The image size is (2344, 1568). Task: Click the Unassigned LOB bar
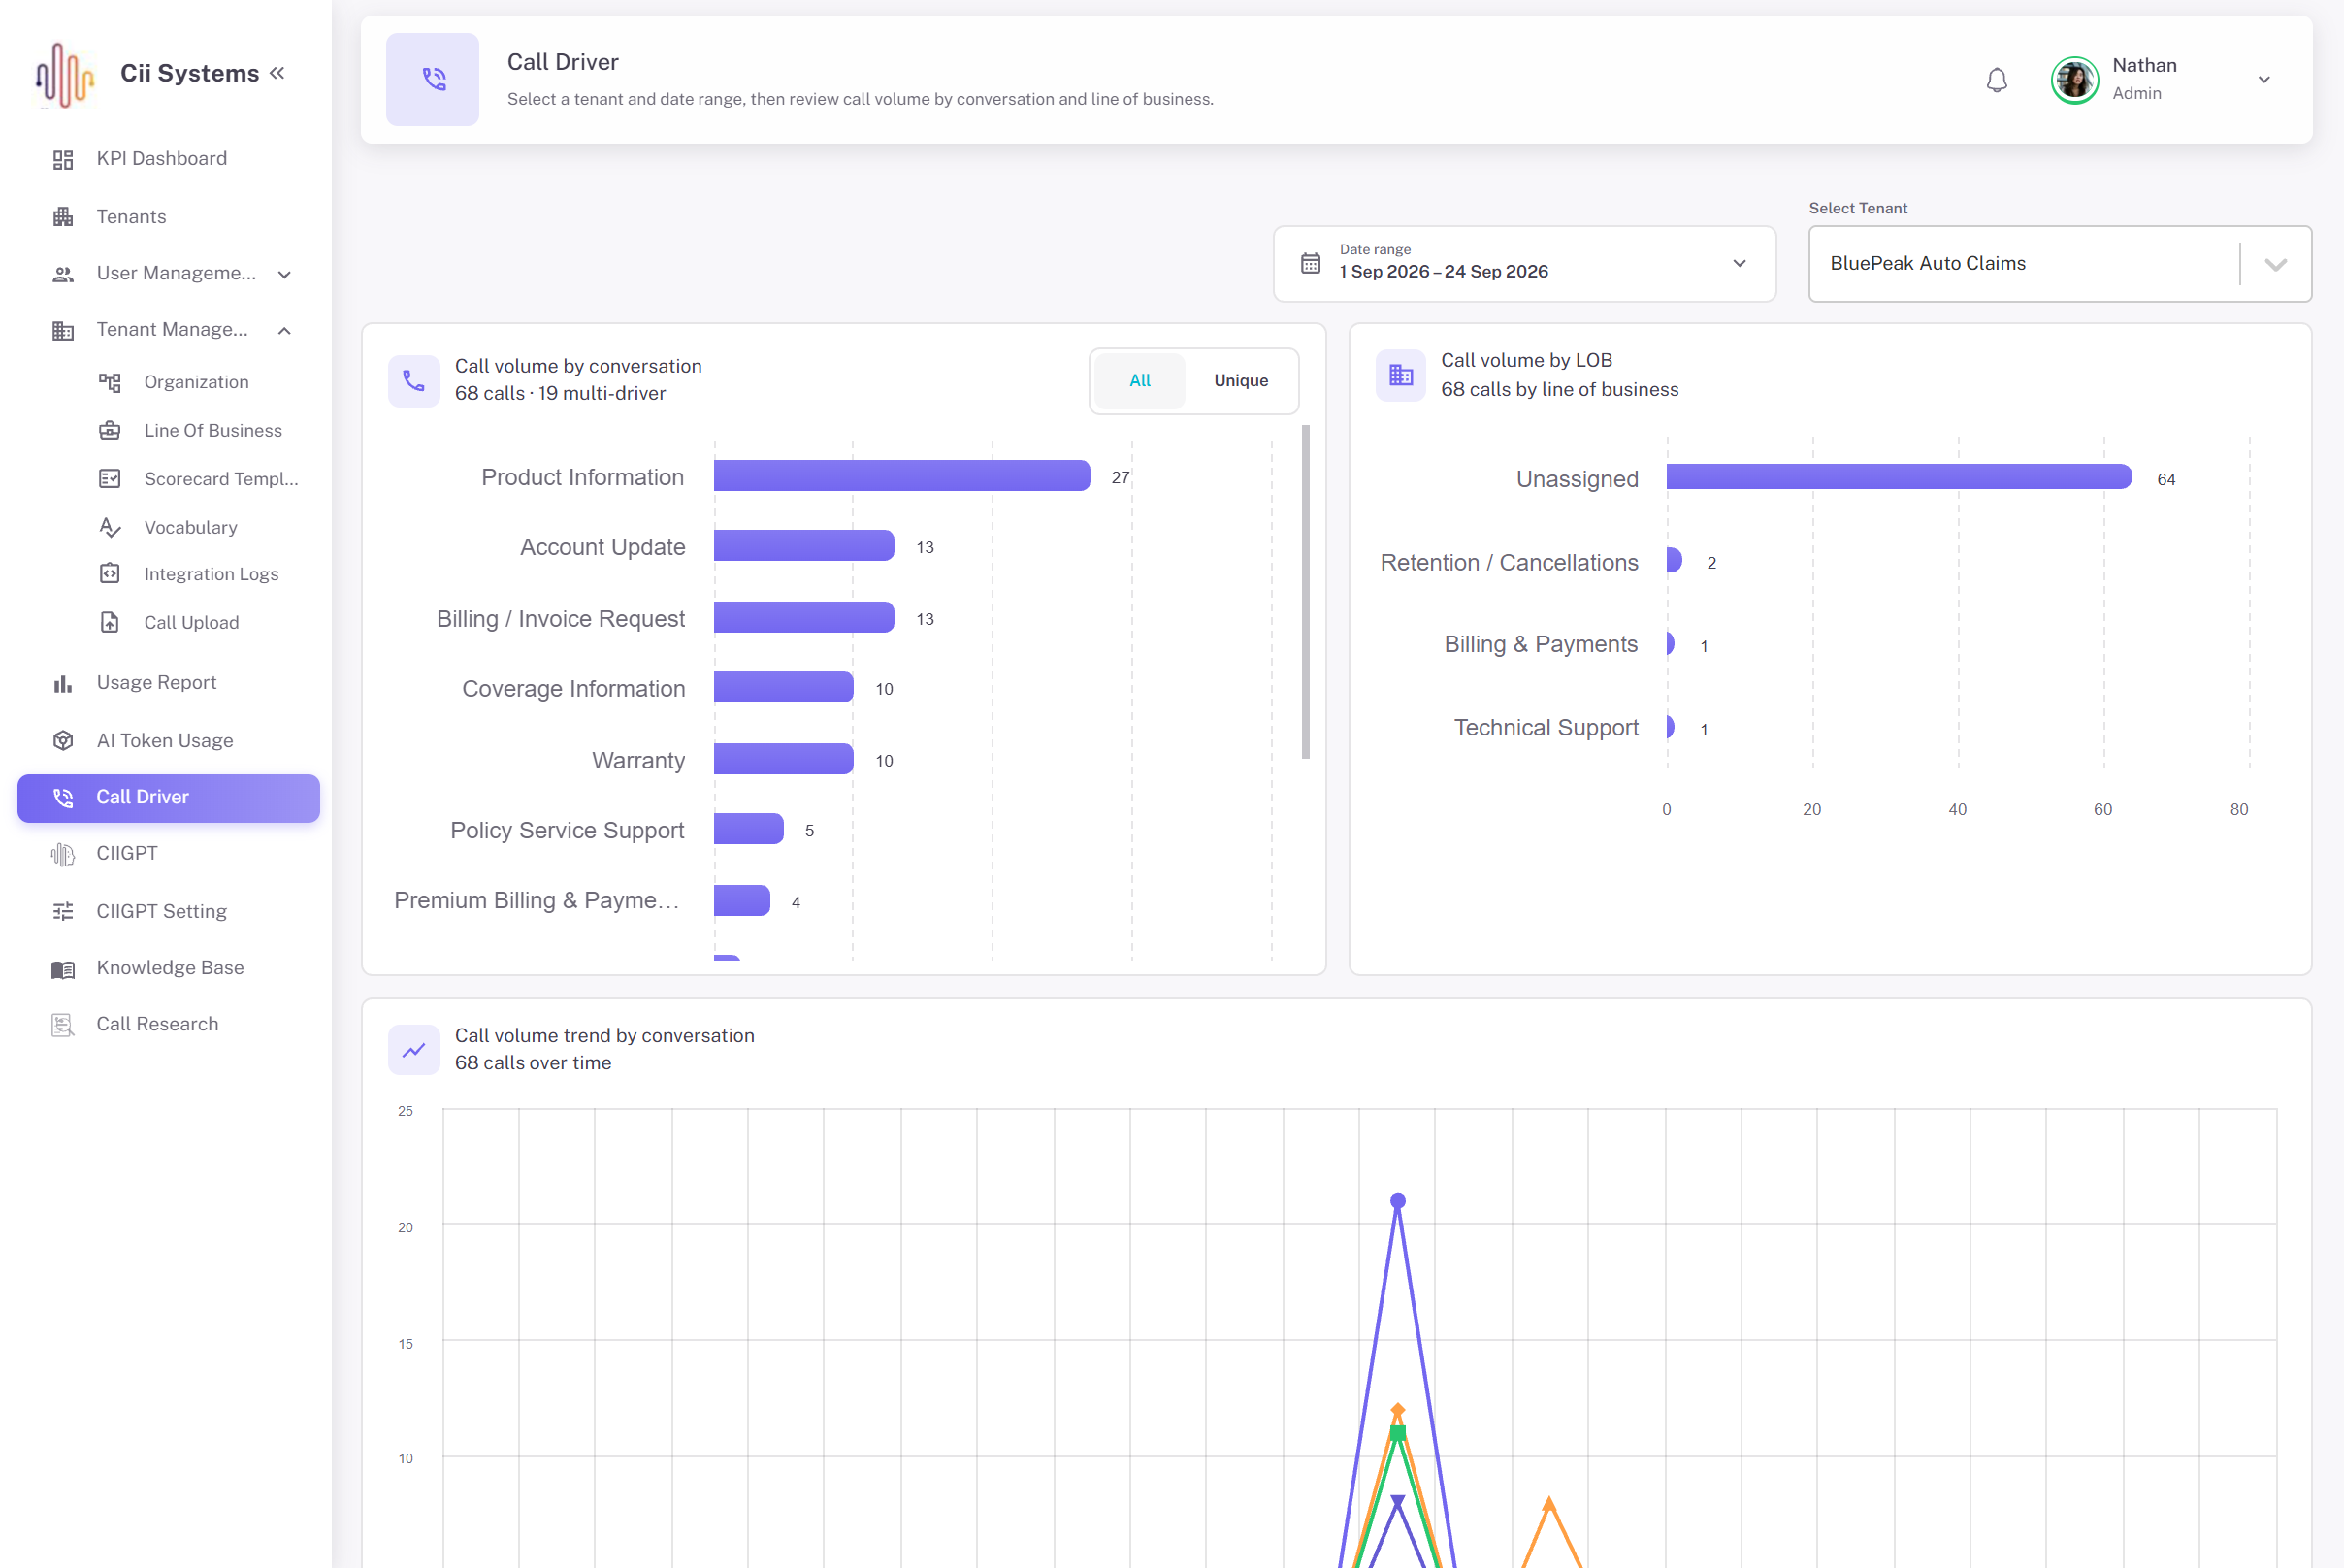1899,477
